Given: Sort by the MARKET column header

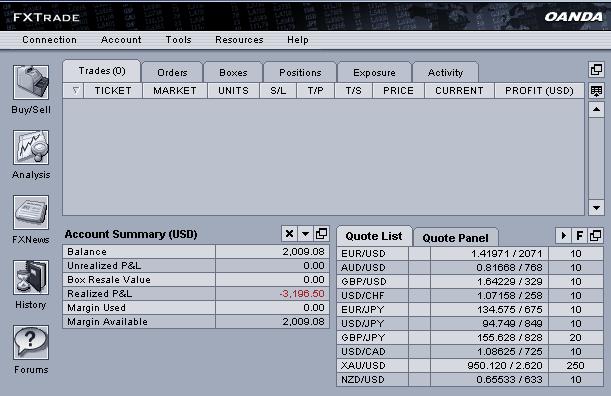Looking at the screenshot, I should tap(175, 90).
